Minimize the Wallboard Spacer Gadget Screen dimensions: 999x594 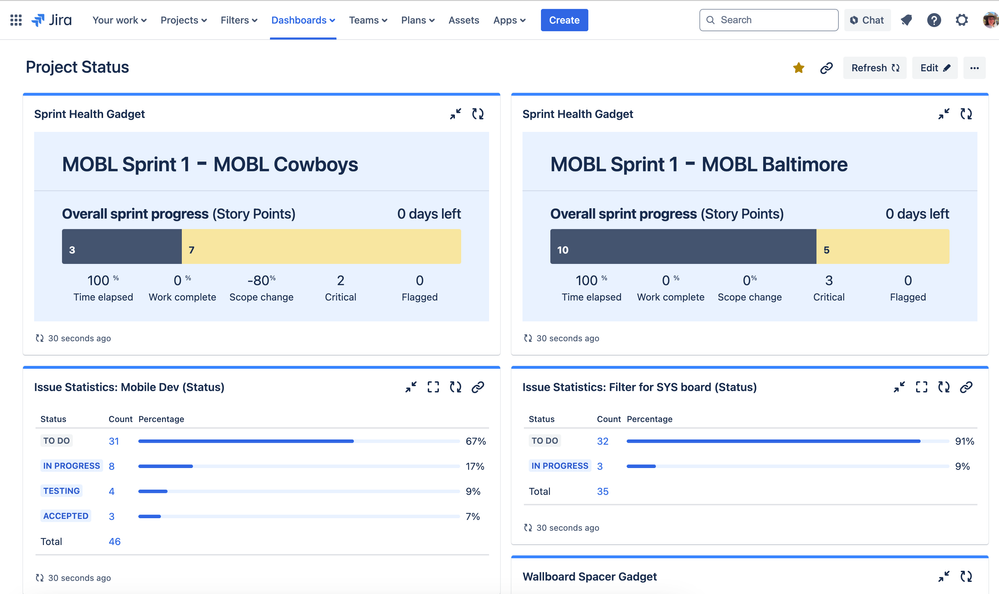click(x=943, y=577)
